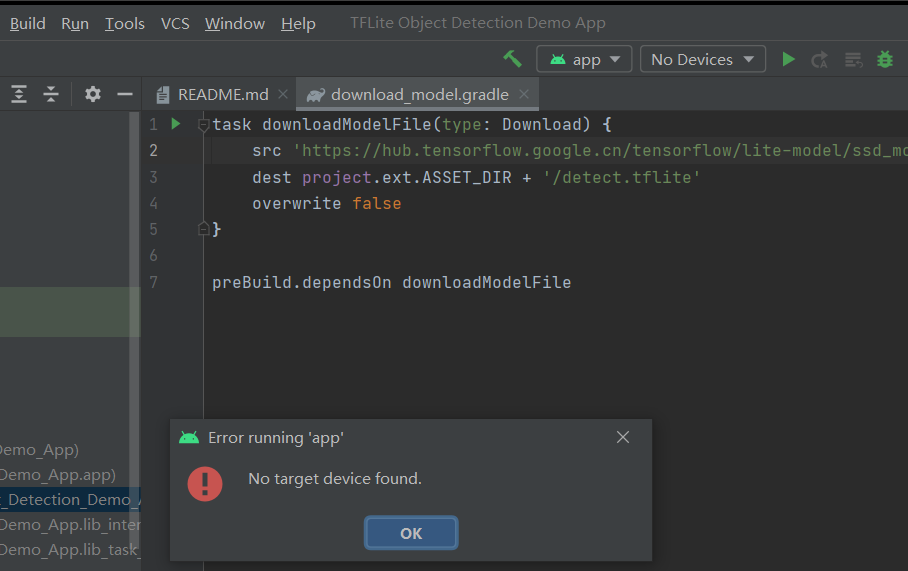Click the Android icon in app configuration
Image resolution: width=908 pixels, height=571 pixels.
(558, 59)
